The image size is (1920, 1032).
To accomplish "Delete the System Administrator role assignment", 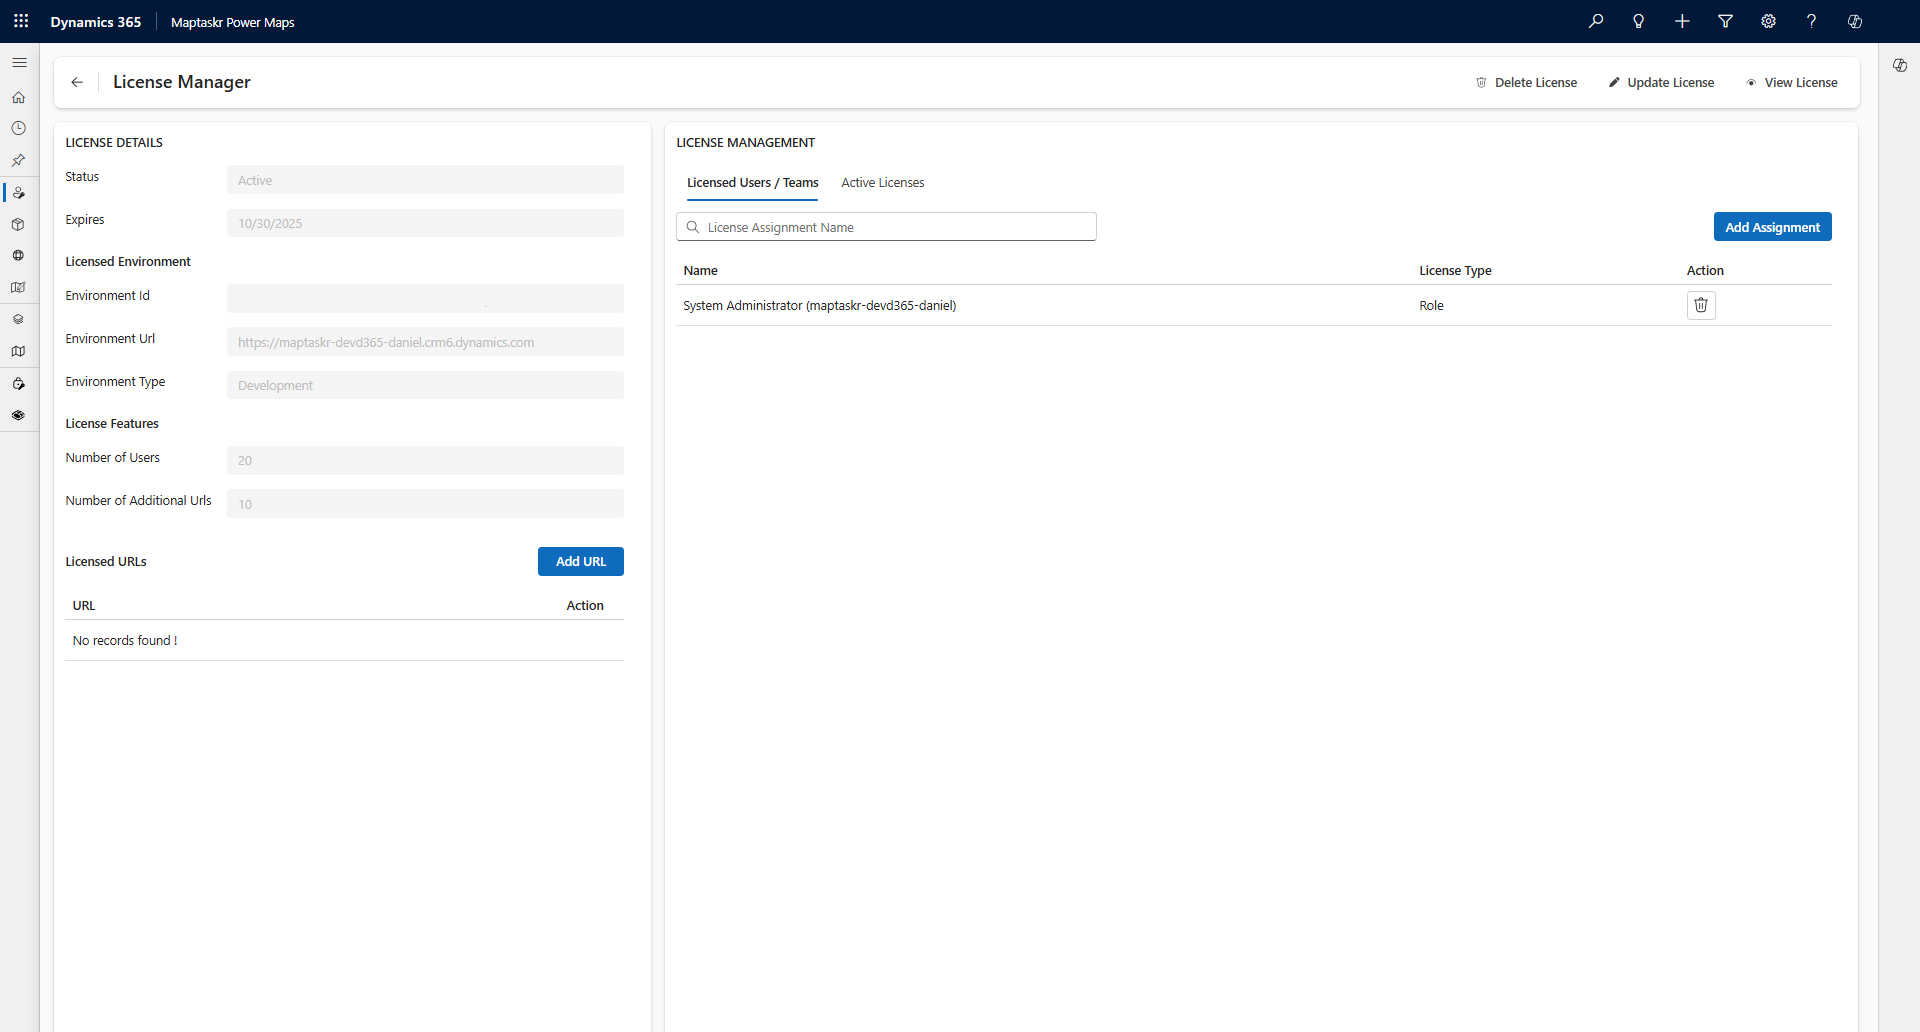I will click(x=1700, y=305).
